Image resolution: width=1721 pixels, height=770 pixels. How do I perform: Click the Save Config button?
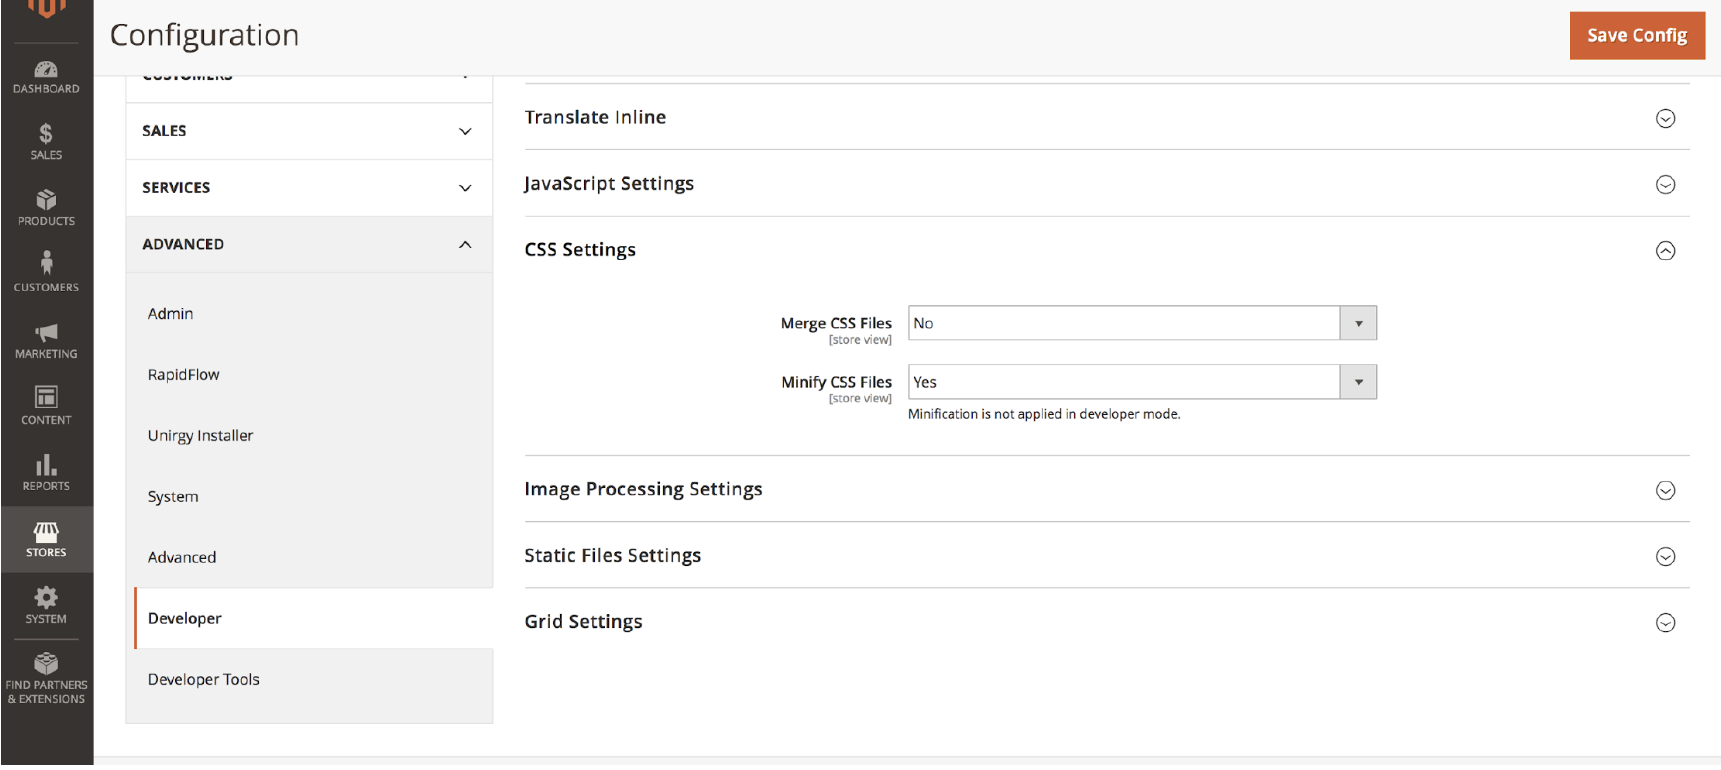pos(1637,35)
